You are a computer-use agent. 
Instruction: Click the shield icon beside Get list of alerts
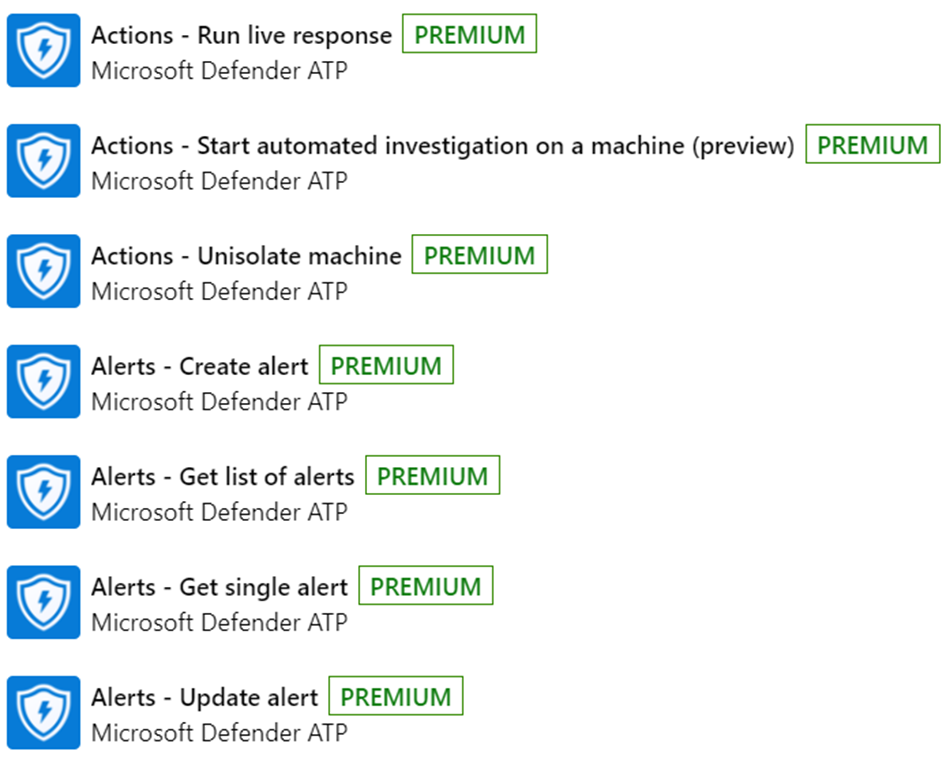click(x=43, y=492)
